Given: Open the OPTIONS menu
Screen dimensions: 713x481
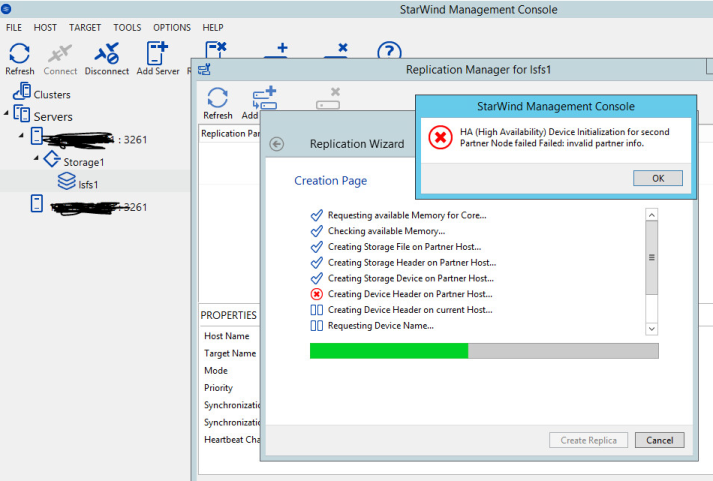Looking at the screenshot, I should tap(171, 28).
